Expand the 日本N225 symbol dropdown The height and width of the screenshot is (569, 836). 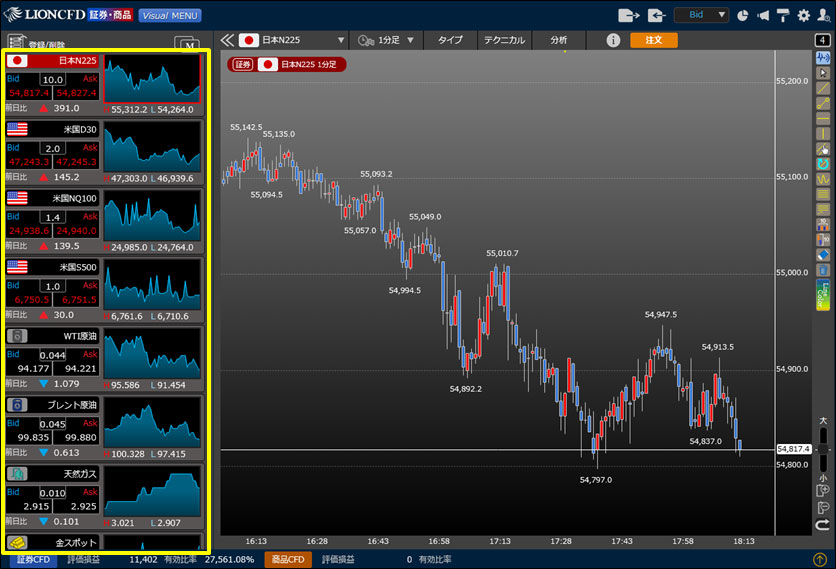click(x=341, y=41)
